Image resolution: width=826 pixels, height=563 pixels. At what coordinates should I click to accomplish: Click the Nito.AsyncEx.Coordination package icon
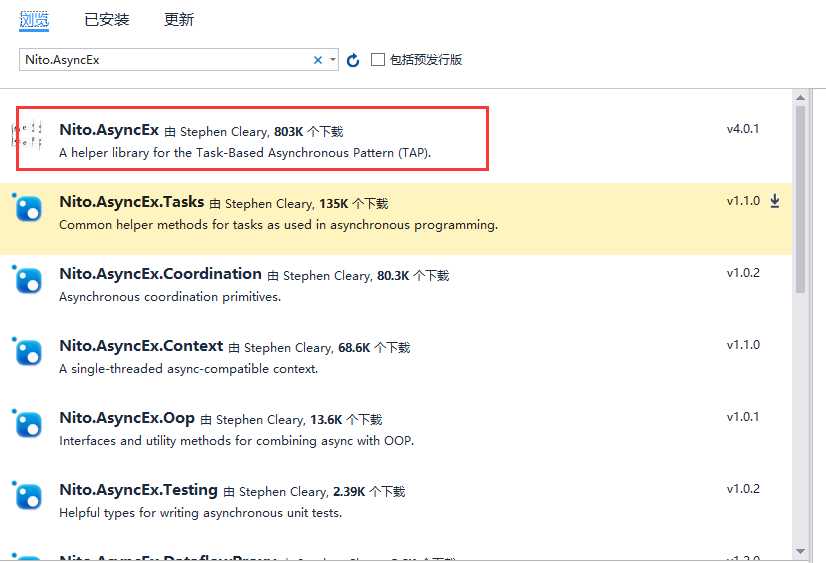(27, 279)
